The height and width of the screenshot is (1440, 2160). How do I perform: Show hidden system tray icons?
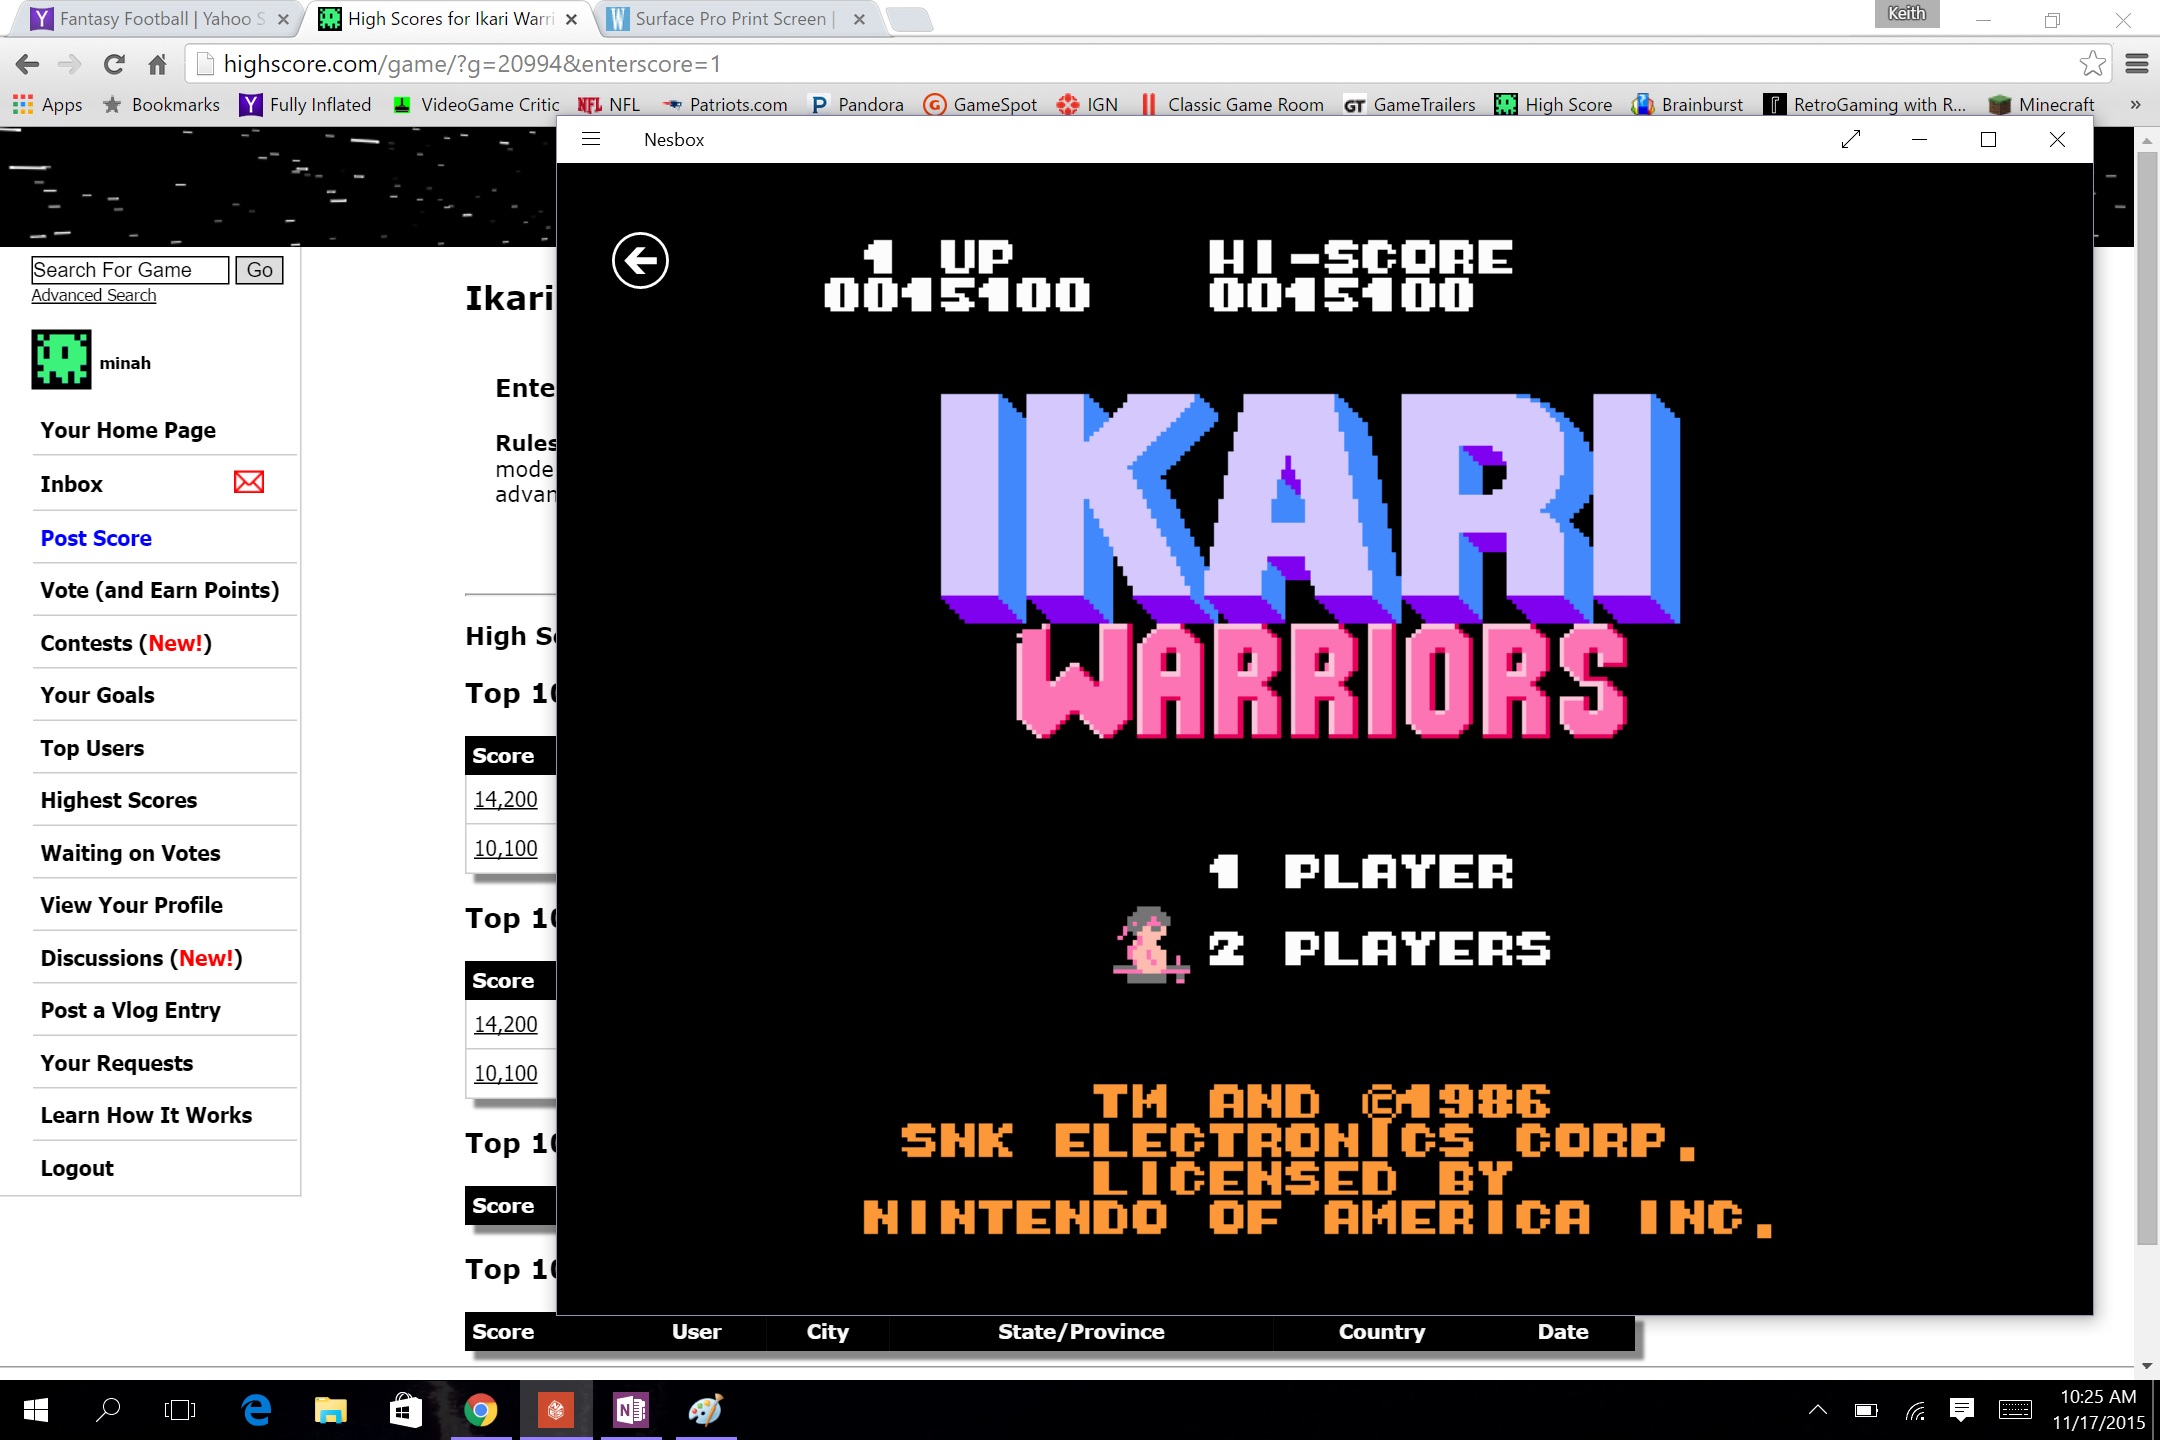(1818, 1410)
